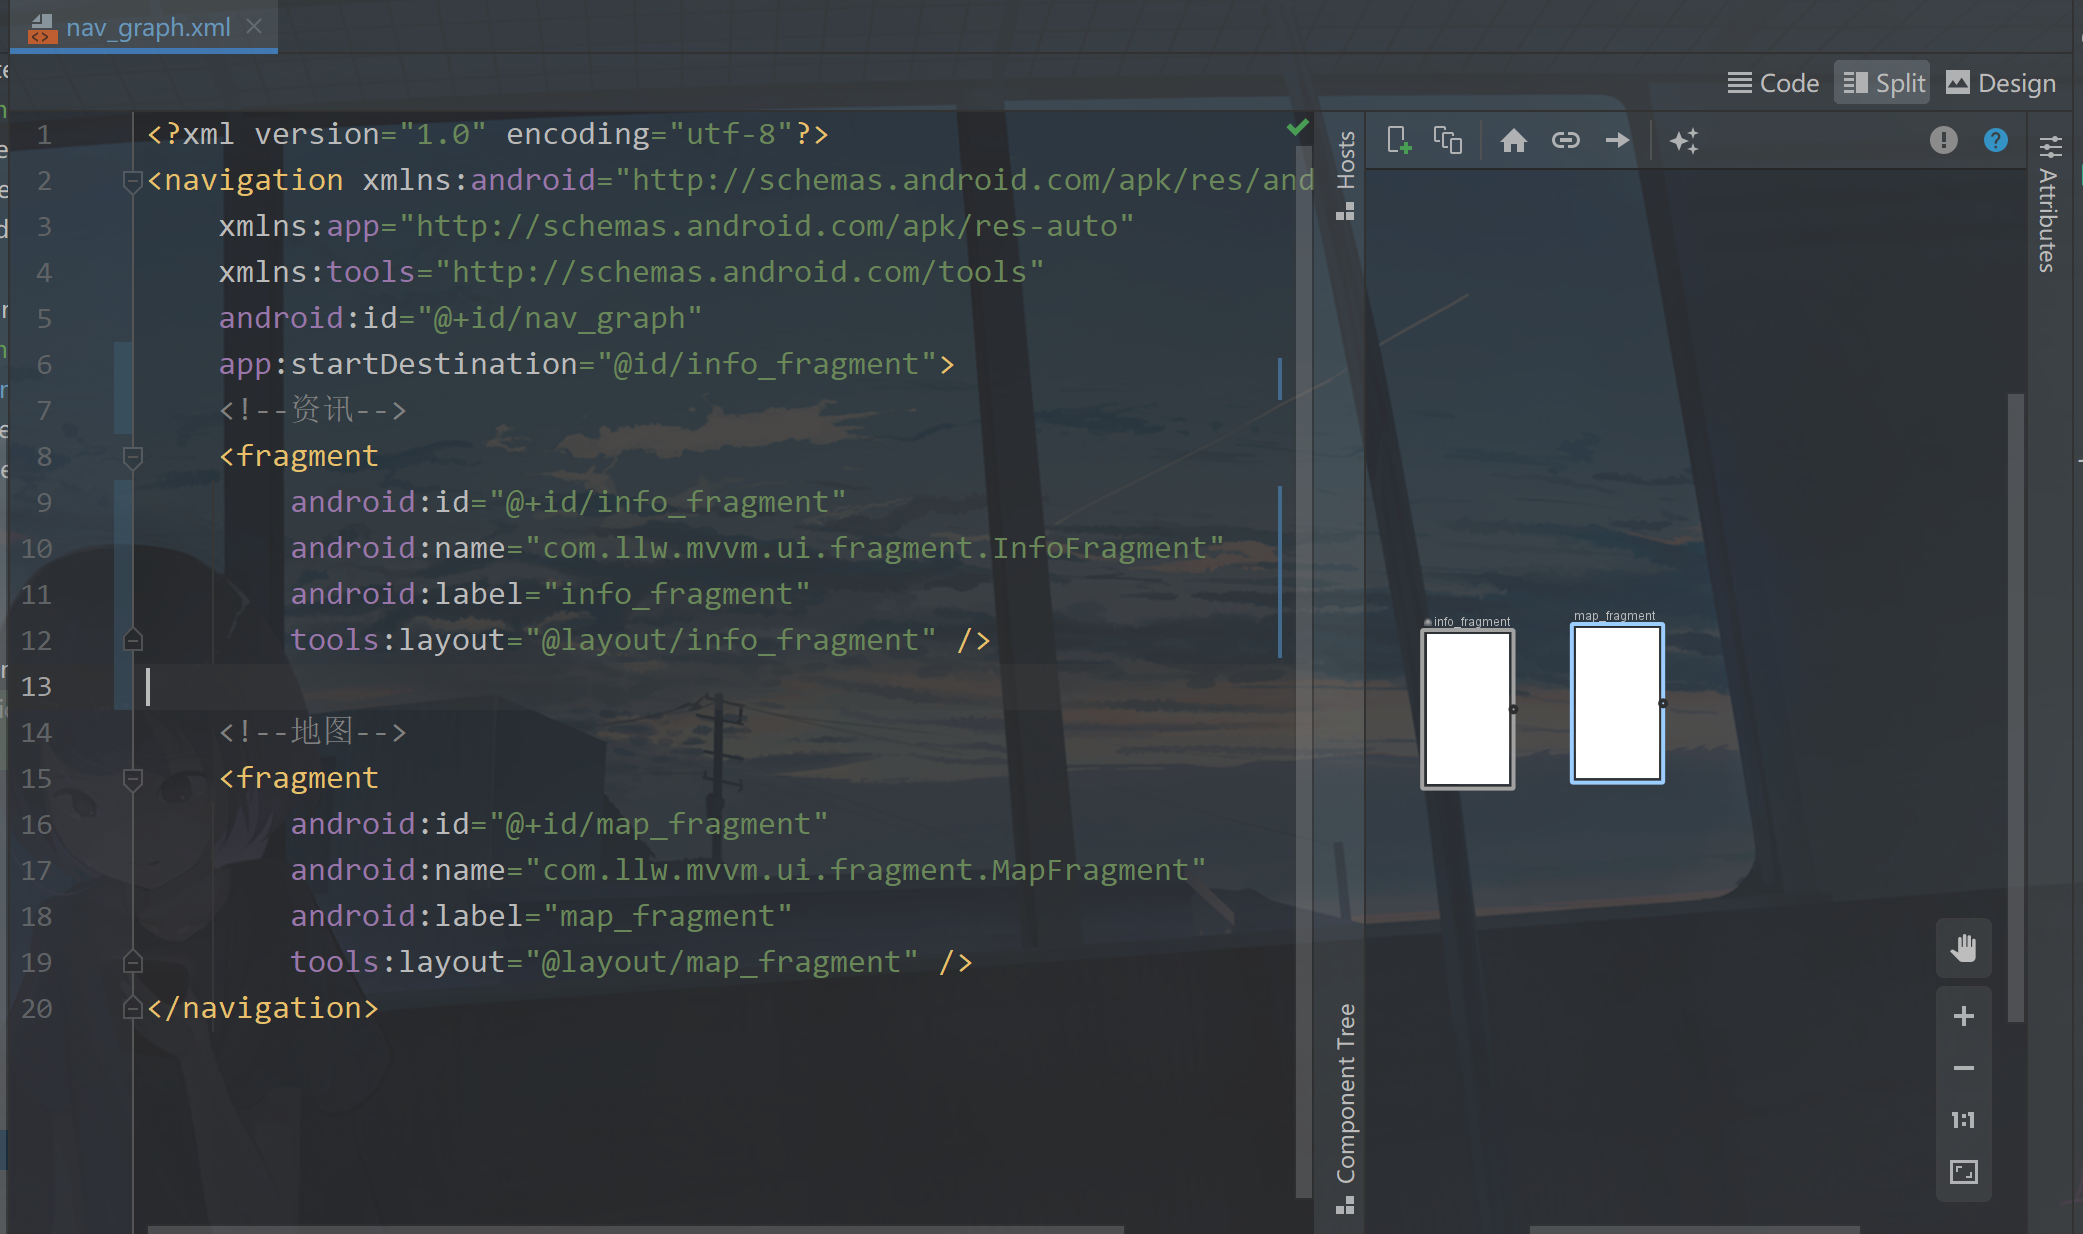Click the @+id/info_fragment id value
The width and height of the screenshot is (2083, 1234).
667,502
